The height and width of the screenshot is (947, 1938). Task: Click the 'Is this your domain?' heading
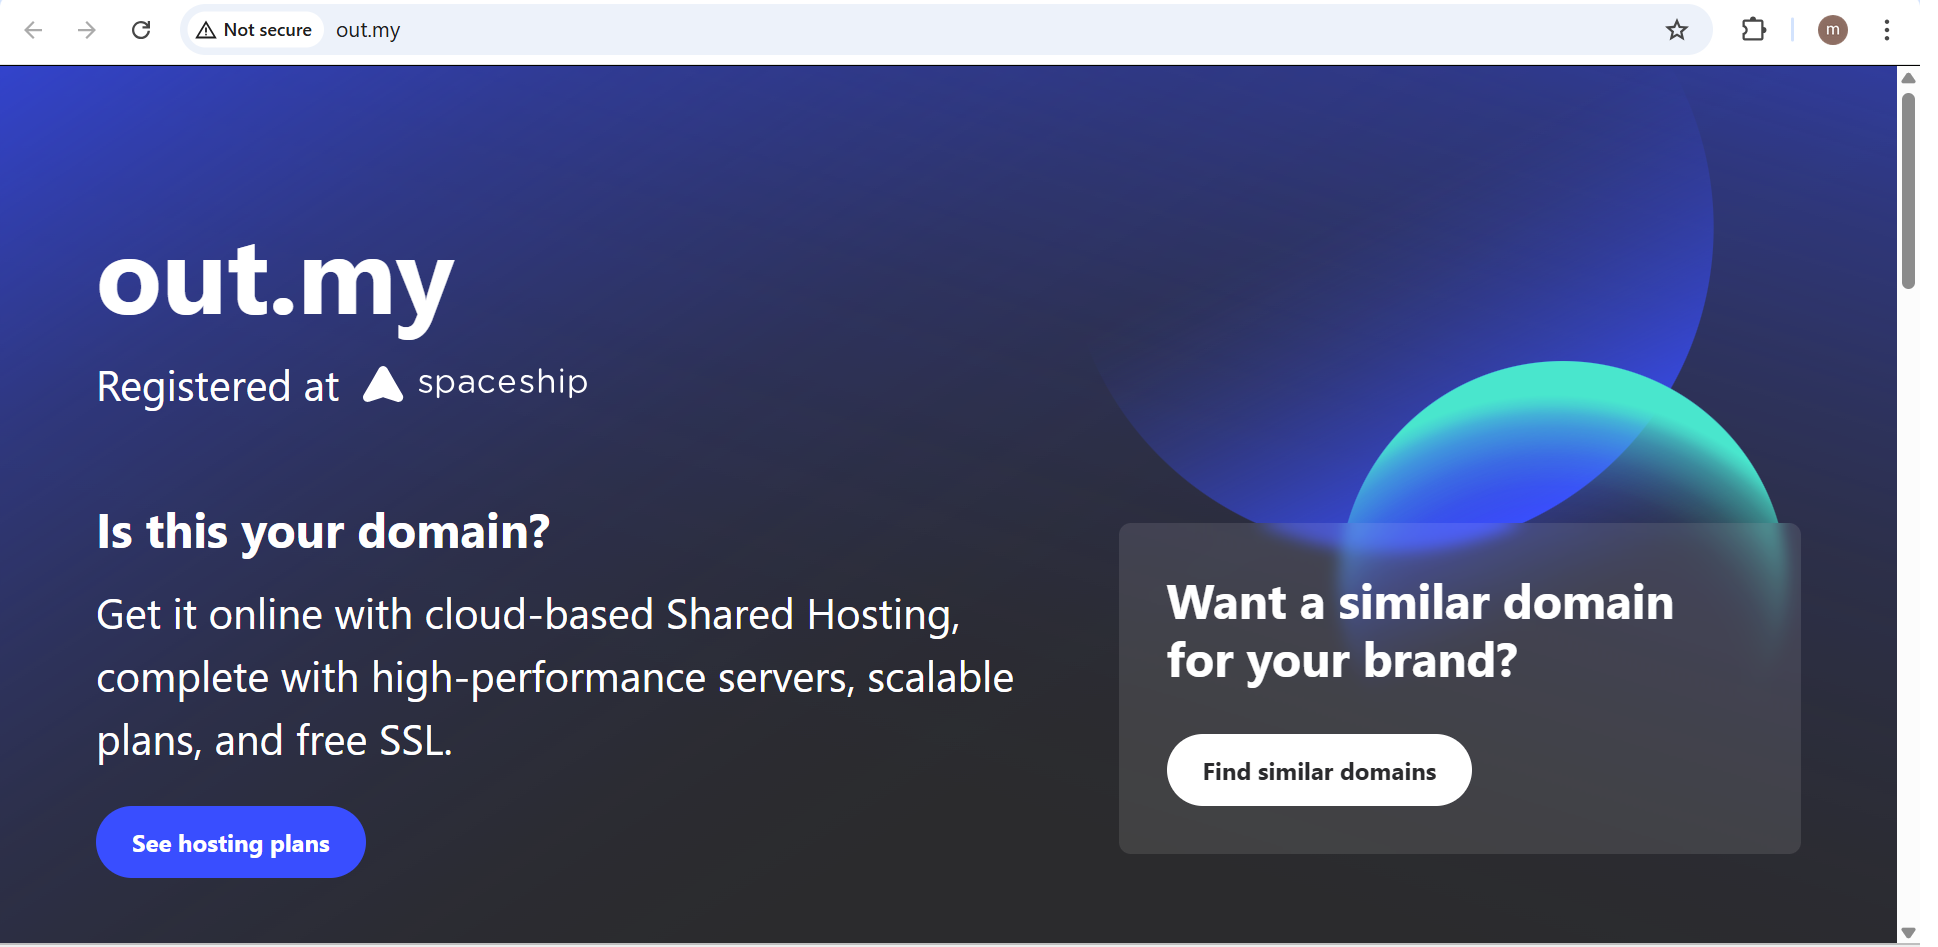[323, 531]
